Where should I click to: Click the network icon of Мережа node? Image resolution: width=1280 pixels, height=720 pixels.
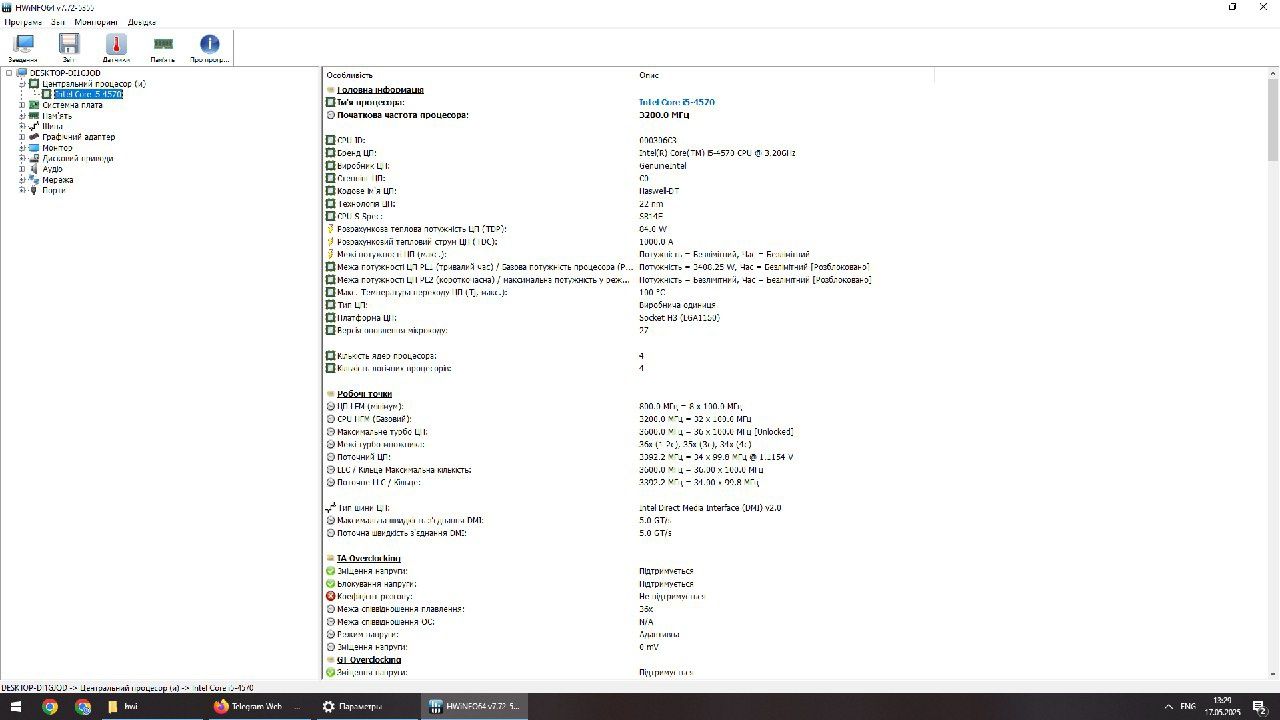(x=34, y=180)
